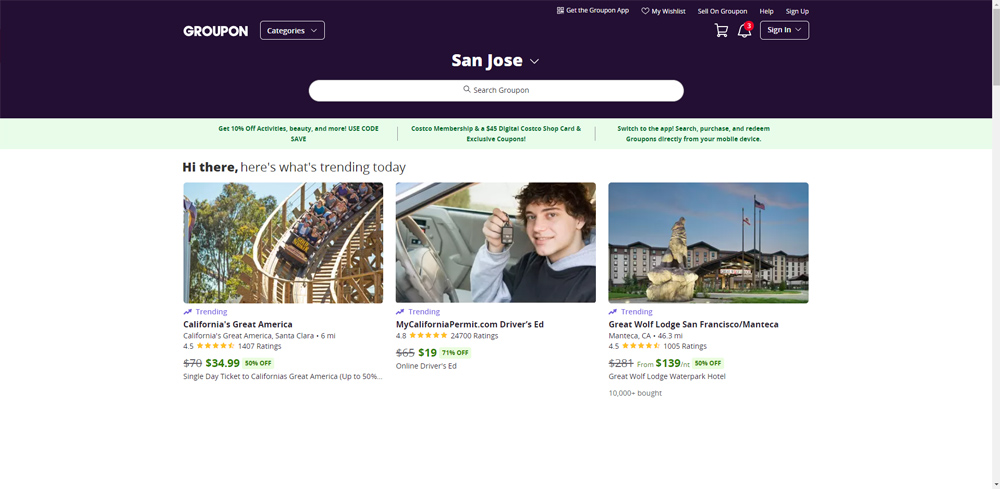Click the heart icon for My Wishlist

point(645,11)
